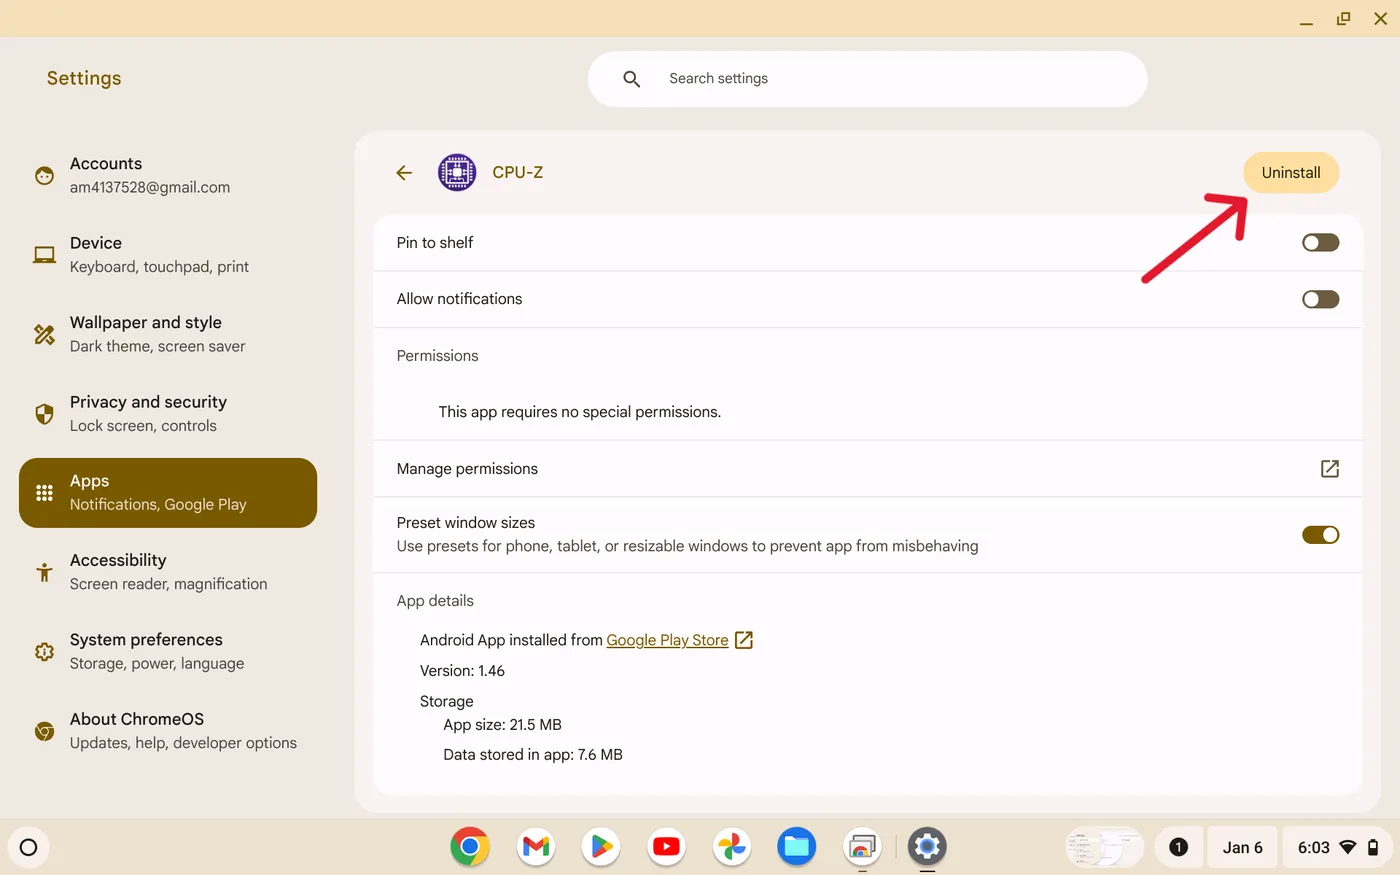Click the CPU-Z app icon
The image size is (1400, 875).
click(x=457, y=172)
